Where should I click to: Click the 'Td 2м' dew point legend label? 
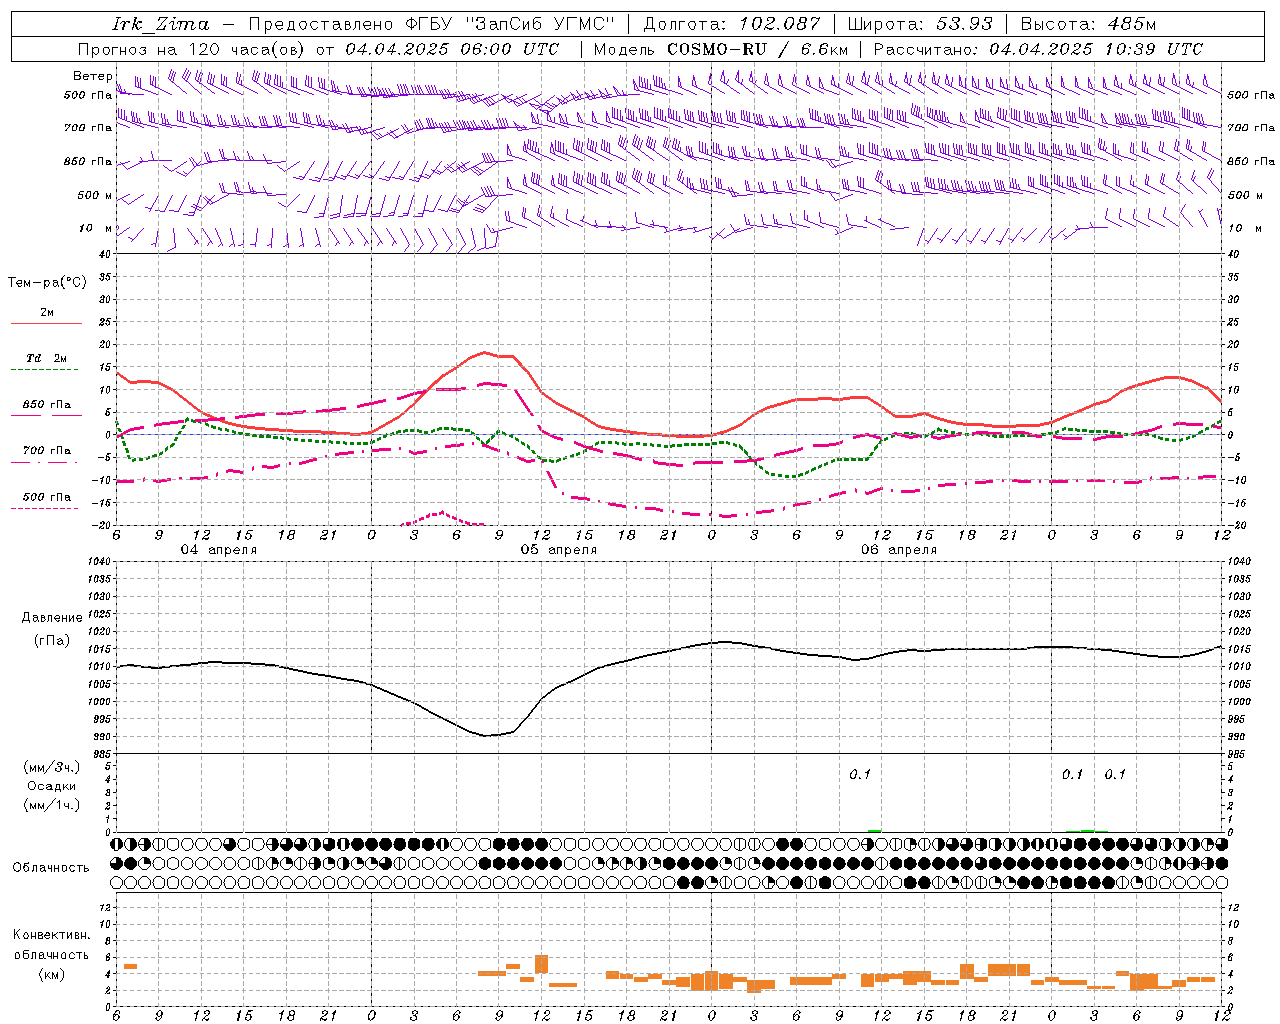tap(47, 358)
